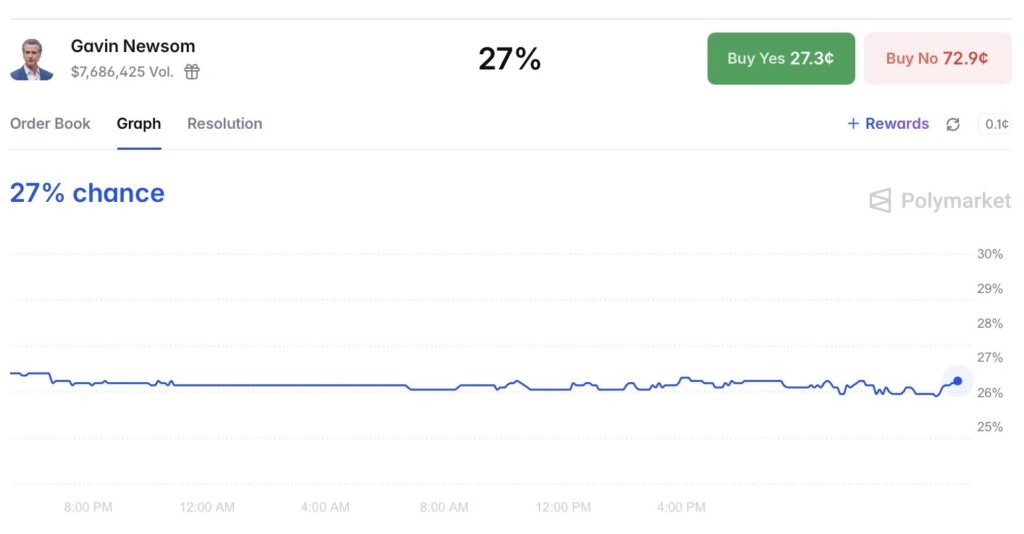Click the $7,686,425 Vol. text
The height and width of the screenshot is (534, 1024).
coord(122,72)
